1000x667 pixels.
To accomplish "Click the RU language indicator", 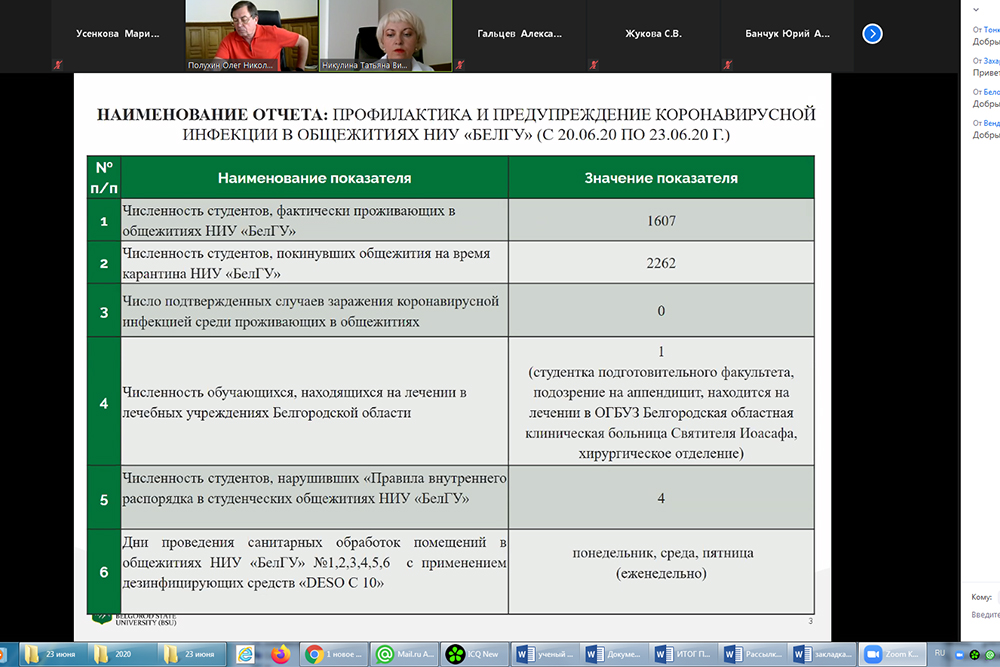I will tap(938, 654).
